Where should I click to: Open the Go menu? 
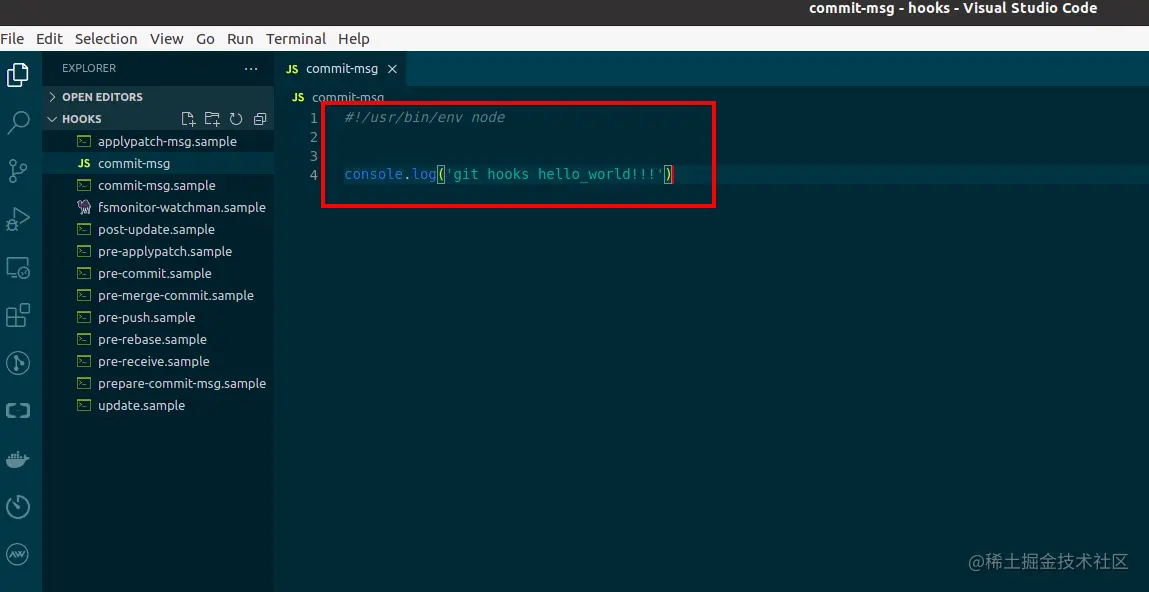(x=205, y=39)
